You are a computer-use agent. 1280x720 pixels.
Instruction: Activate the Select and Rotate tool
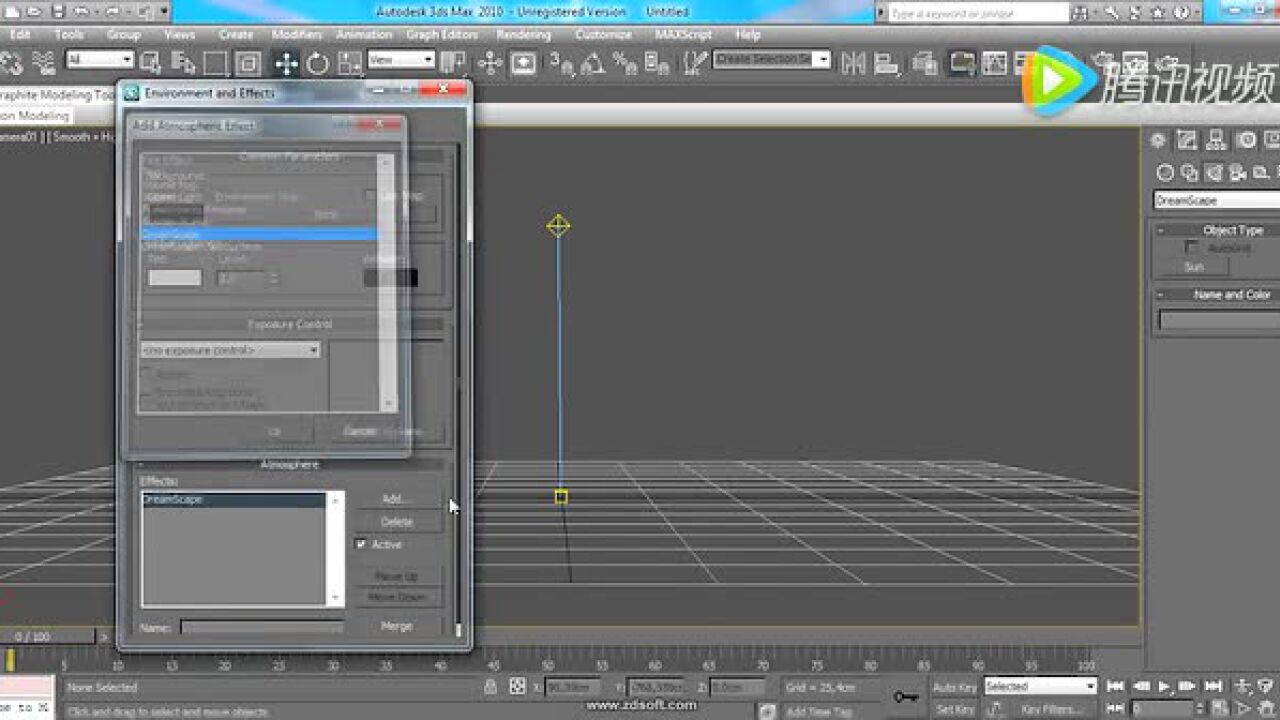coord(318,63)
